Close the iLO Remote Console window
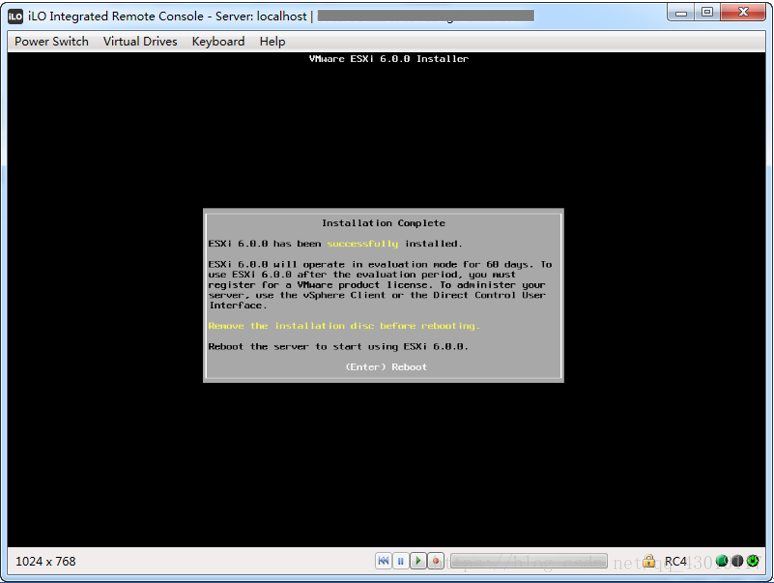774x583 pixels. click(x=743, y=12)
